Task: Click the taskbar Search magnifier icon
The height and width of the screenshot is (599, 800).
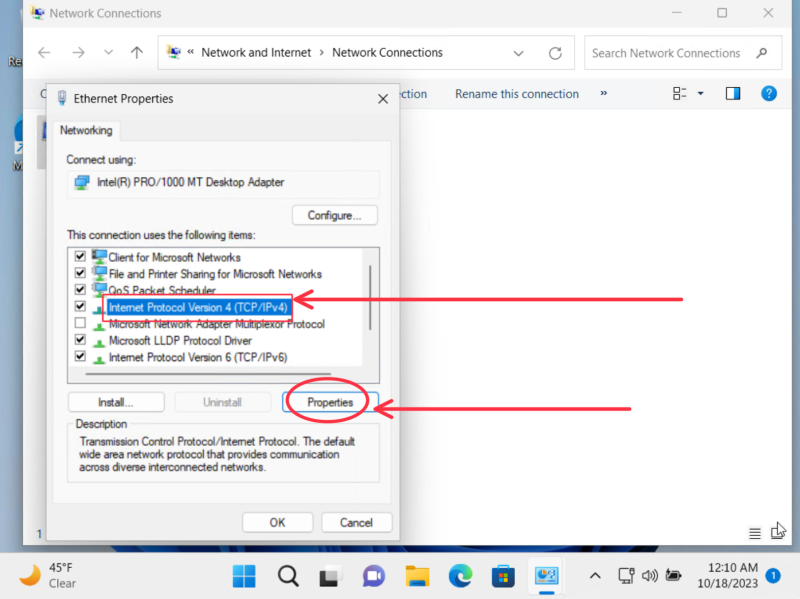Action: [288, 576]
